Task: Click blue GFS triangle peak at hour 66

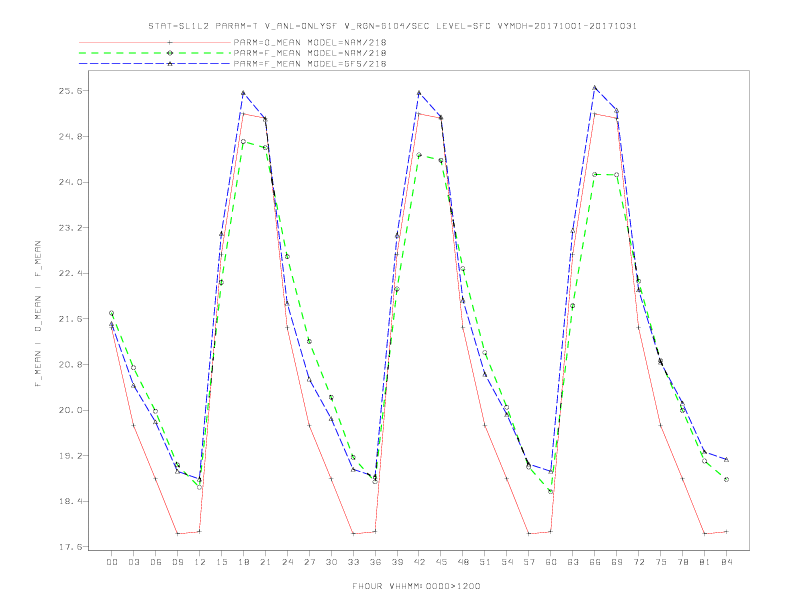Action: [x=595, y=87]
